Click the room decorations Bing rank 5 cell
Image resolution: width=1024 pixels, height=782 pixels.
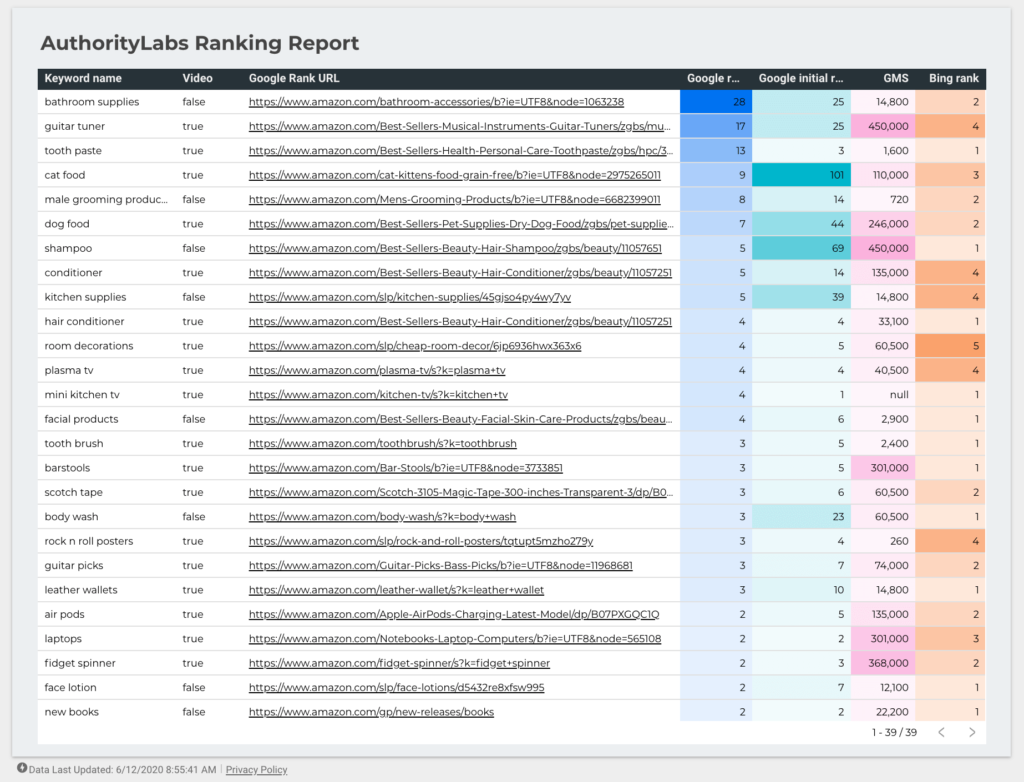click(950, 346)
